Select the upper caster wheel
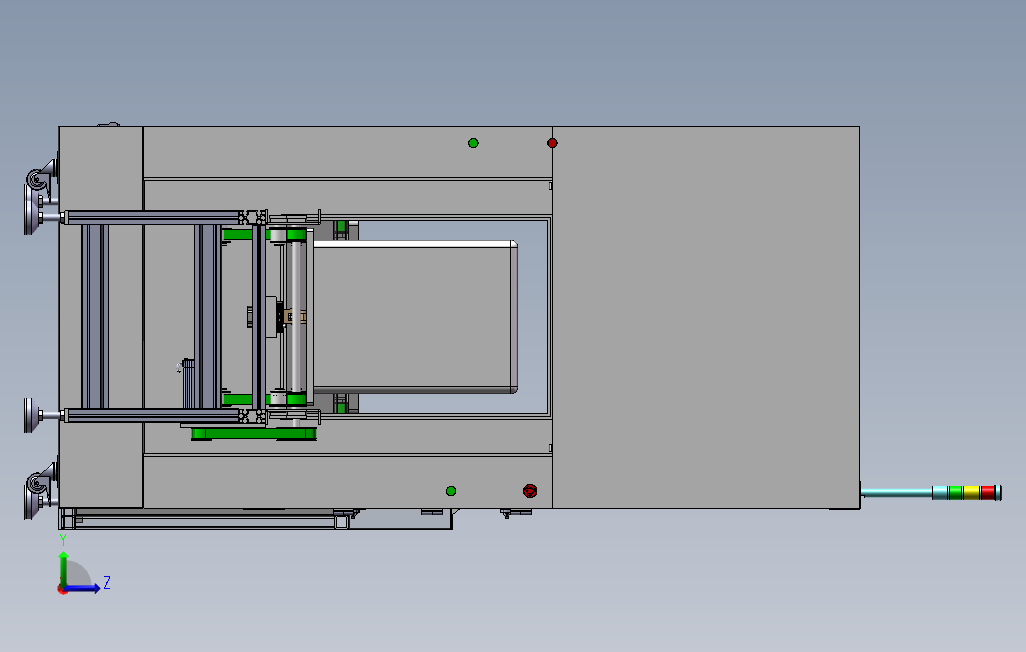This screenshot has width=1026, height=652. (39, 178)
